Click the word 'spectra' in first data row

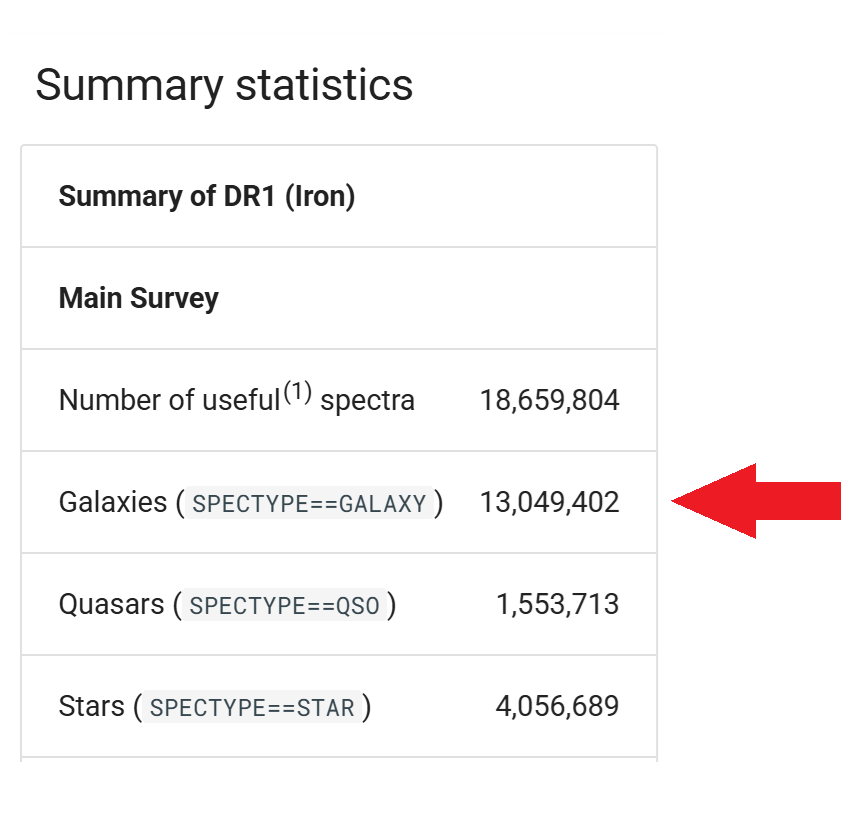click(367, 401)
